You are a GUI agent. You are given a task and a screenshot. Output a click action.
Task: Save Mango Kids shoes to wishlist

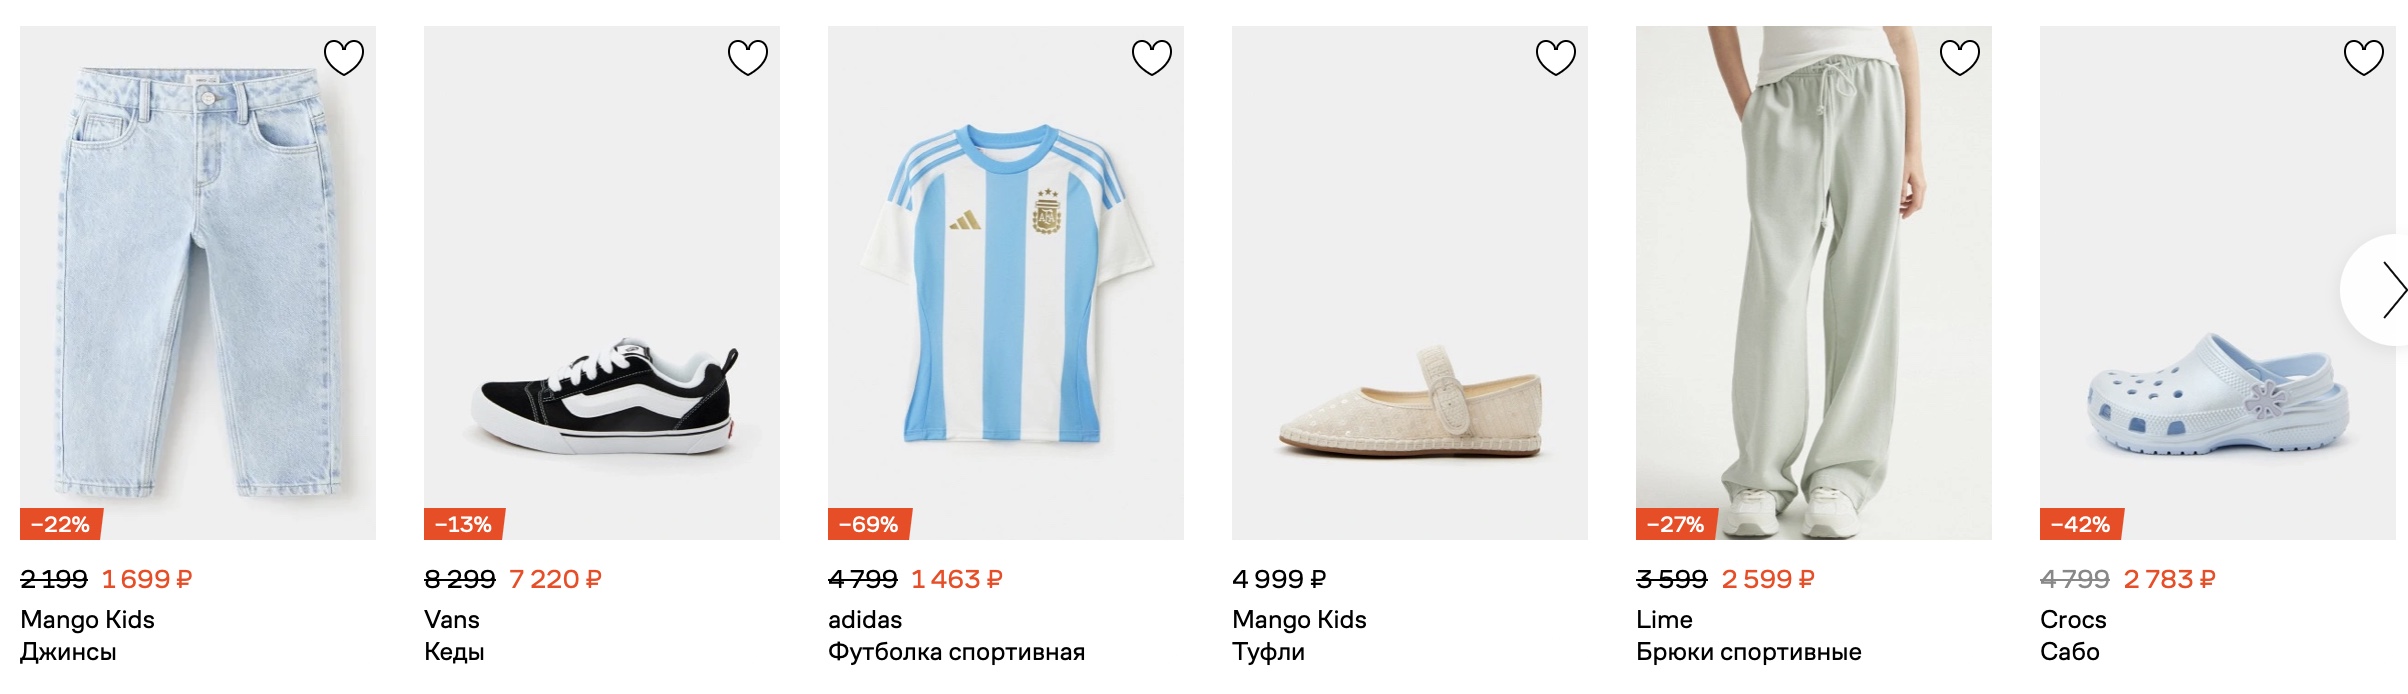[x=1556, y=58]
